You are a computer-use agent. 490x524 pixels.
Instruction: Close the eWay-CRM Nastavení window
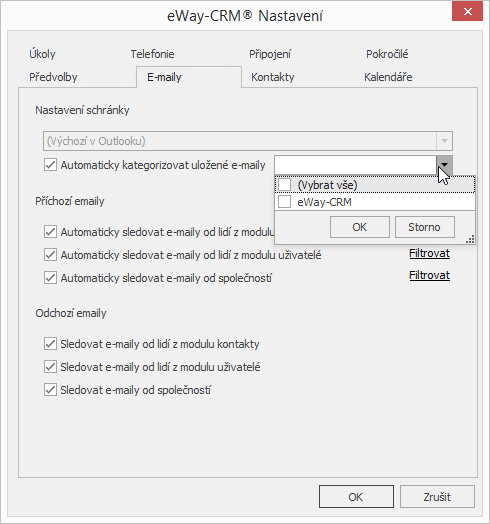pyautogui.click(x=467, y=12)
